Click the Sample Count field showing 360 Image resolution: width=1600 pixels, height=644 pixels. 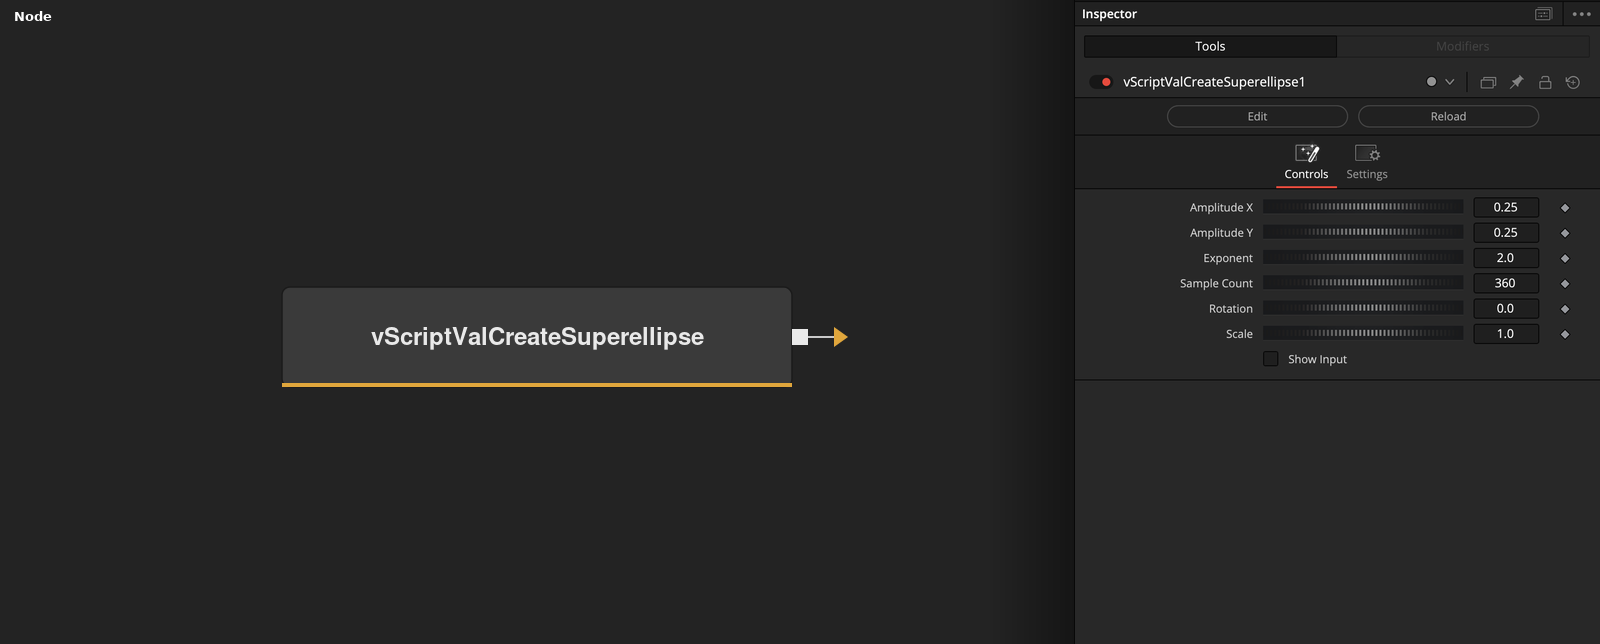(x=1506, y=283)
